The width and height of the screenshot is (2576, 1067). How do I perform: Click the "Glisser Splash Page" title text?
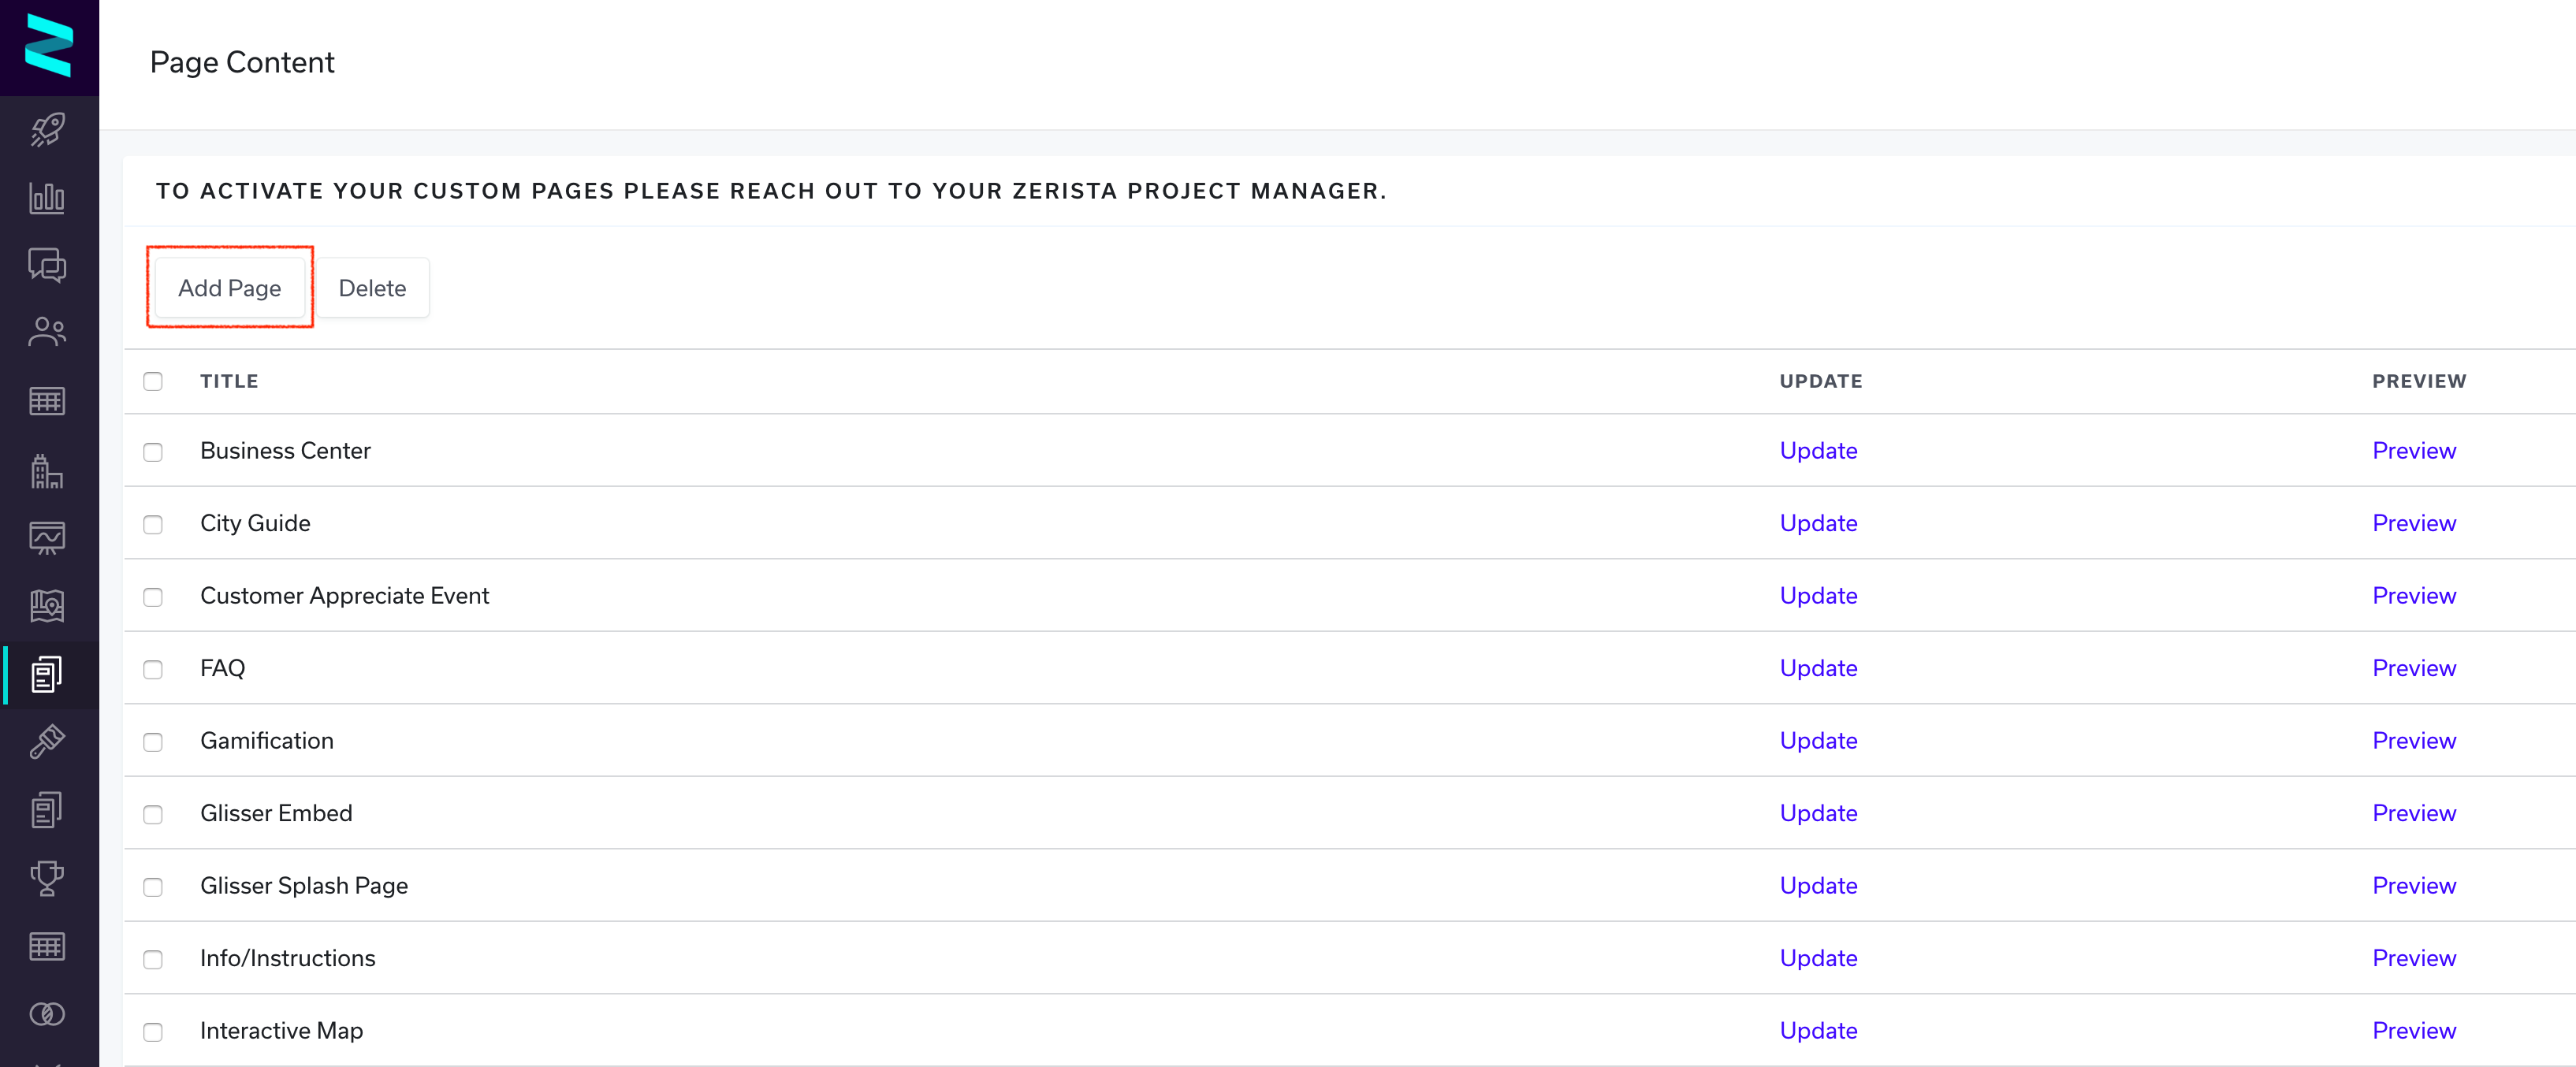pos(304,886)
